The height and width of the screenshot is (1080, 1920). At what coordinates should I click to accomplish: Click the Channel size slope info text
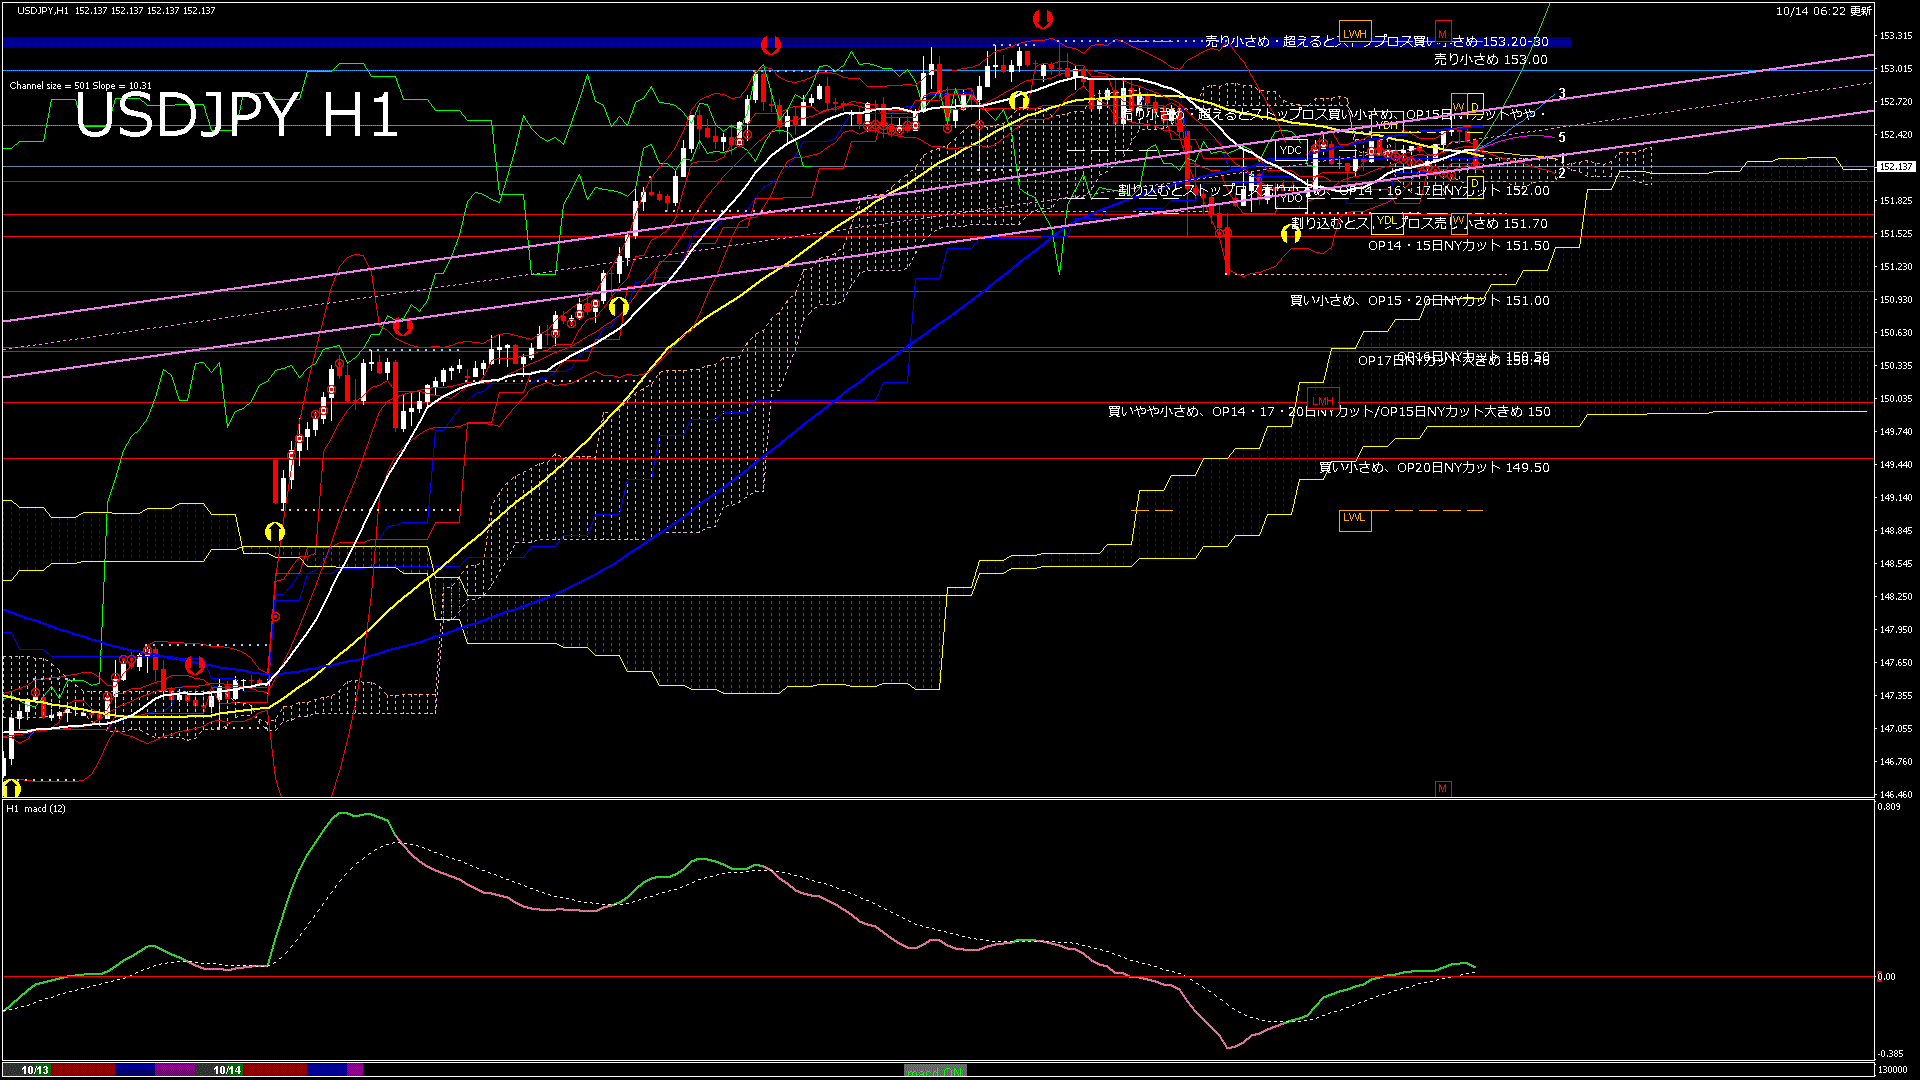click(80, 86)
